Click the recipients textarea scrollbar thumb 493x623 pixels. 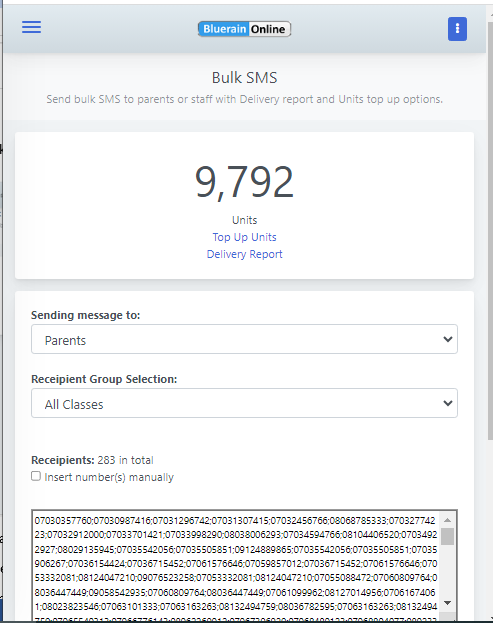[448, 536]
